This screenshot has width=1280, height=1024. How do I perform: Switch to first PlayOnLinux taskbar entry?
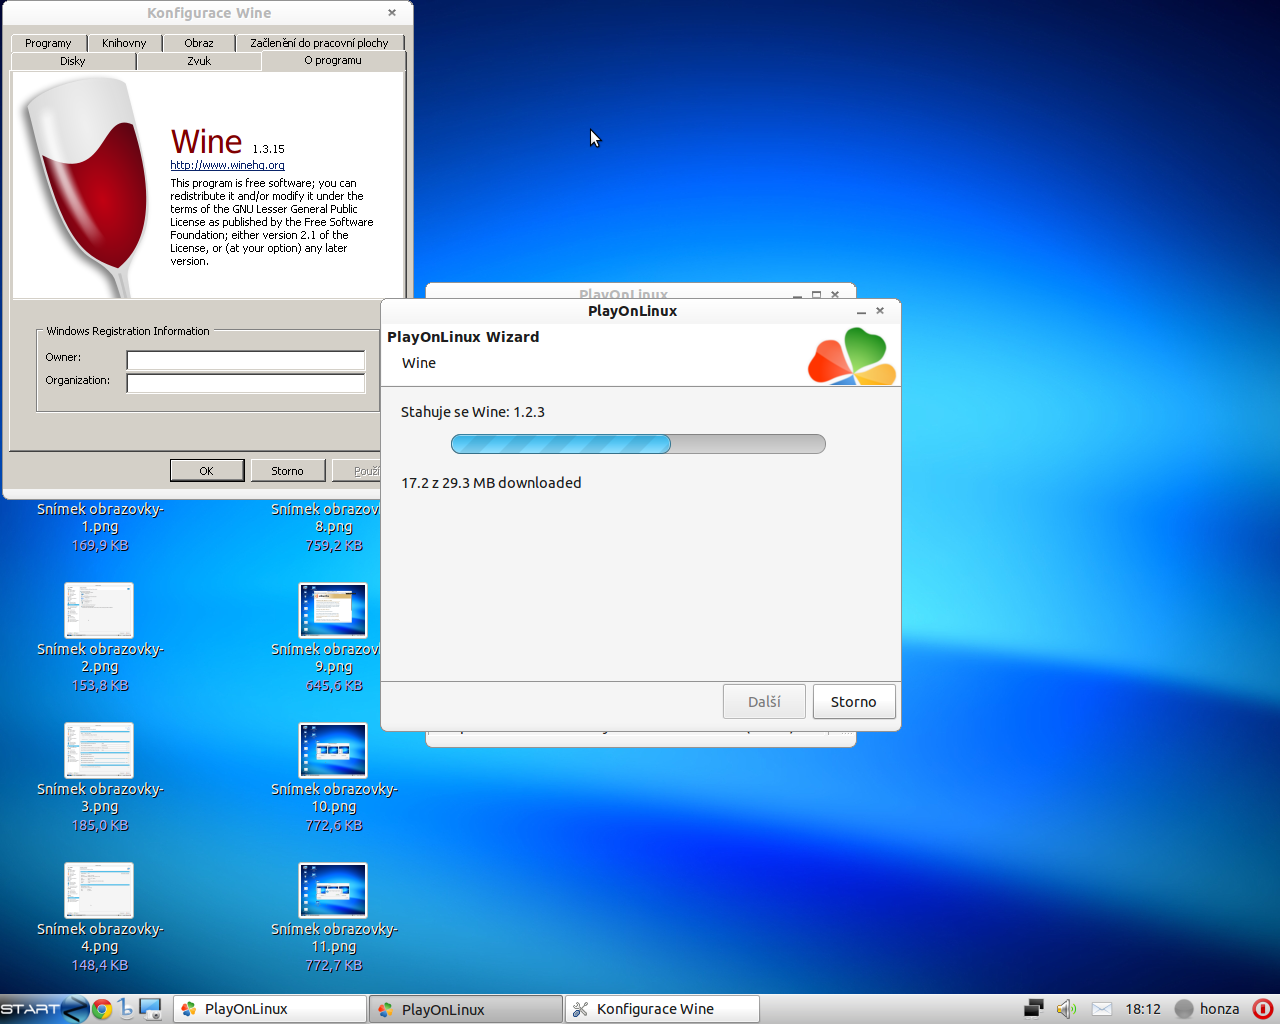click(270, 1009)
